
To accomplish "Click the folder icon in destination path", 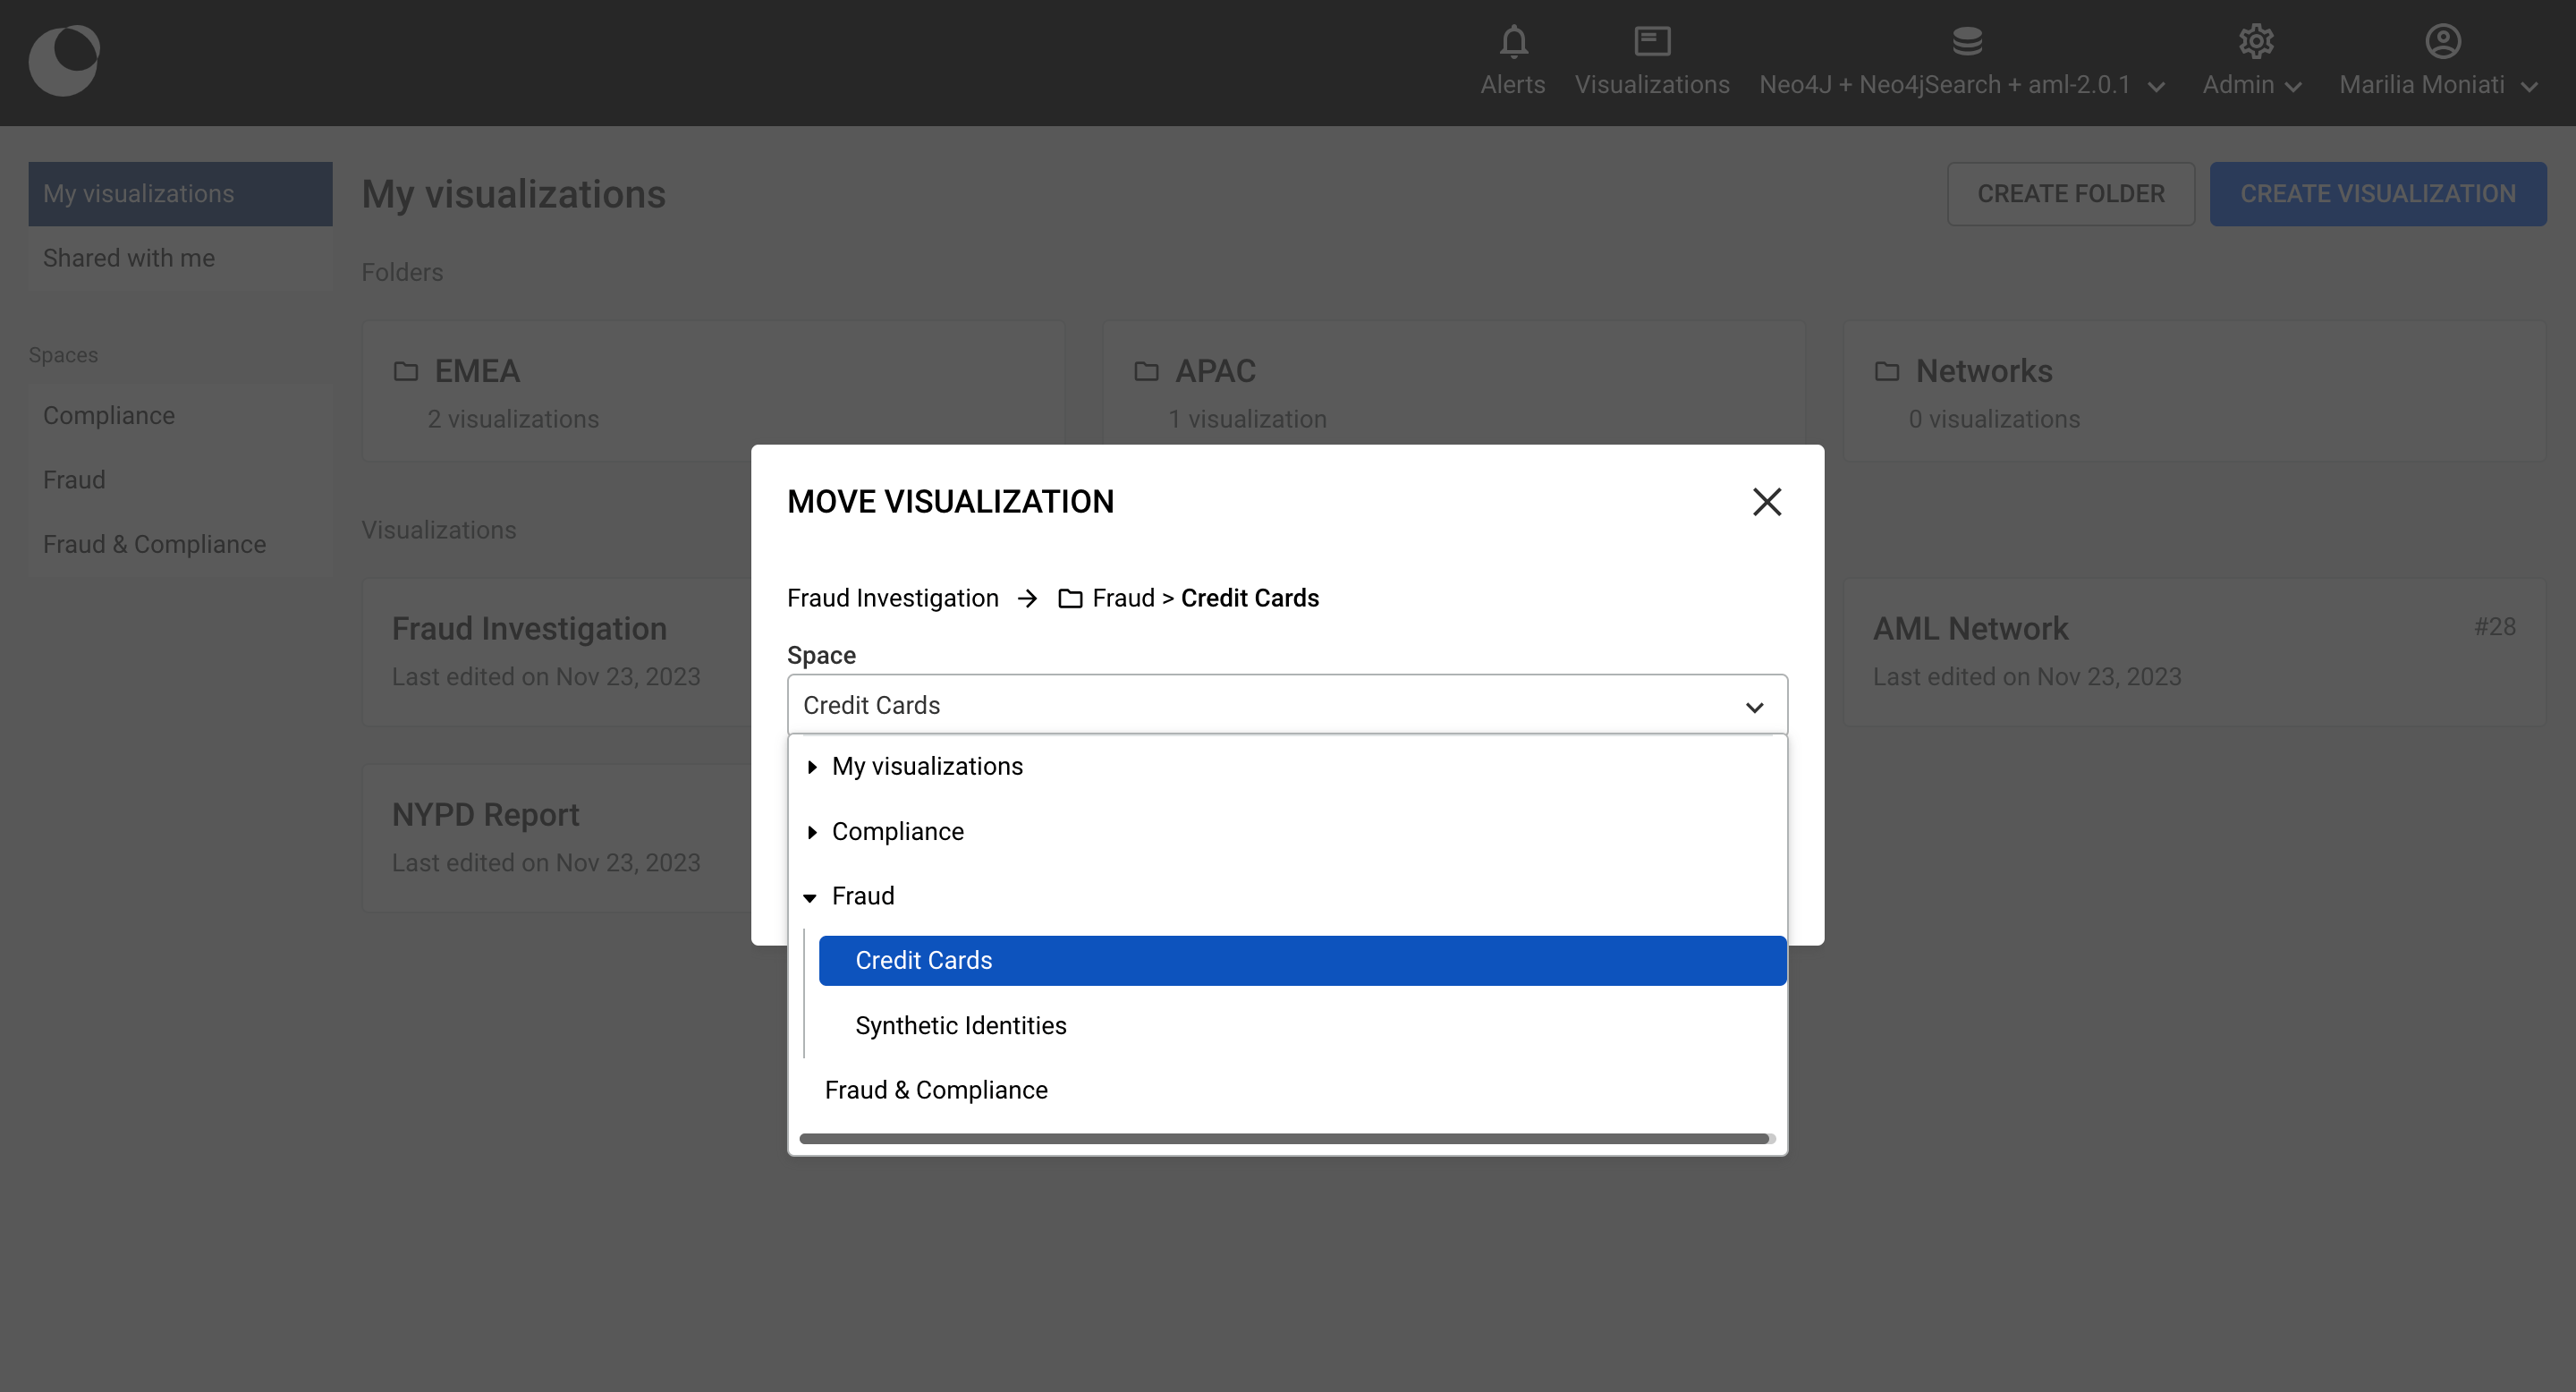I will tap(1070, 599).
